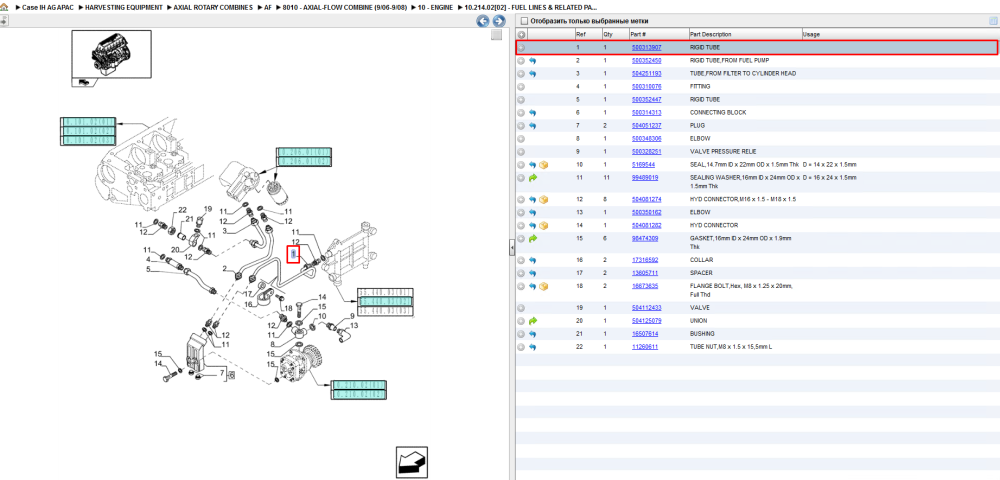1000x480 pixels.
Task: Open part number 5169544 link
Action: click(x=643, y=164)
